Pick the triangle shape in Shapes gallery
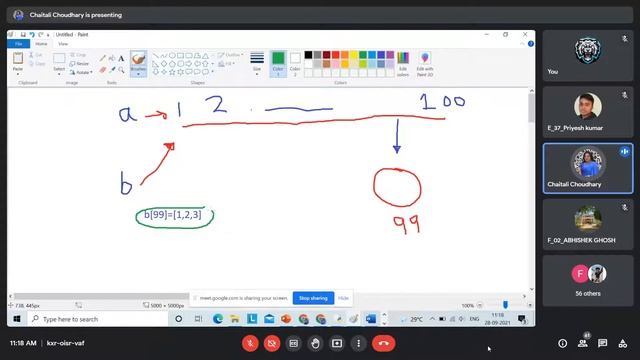640x360 pixels. point(205,56)
